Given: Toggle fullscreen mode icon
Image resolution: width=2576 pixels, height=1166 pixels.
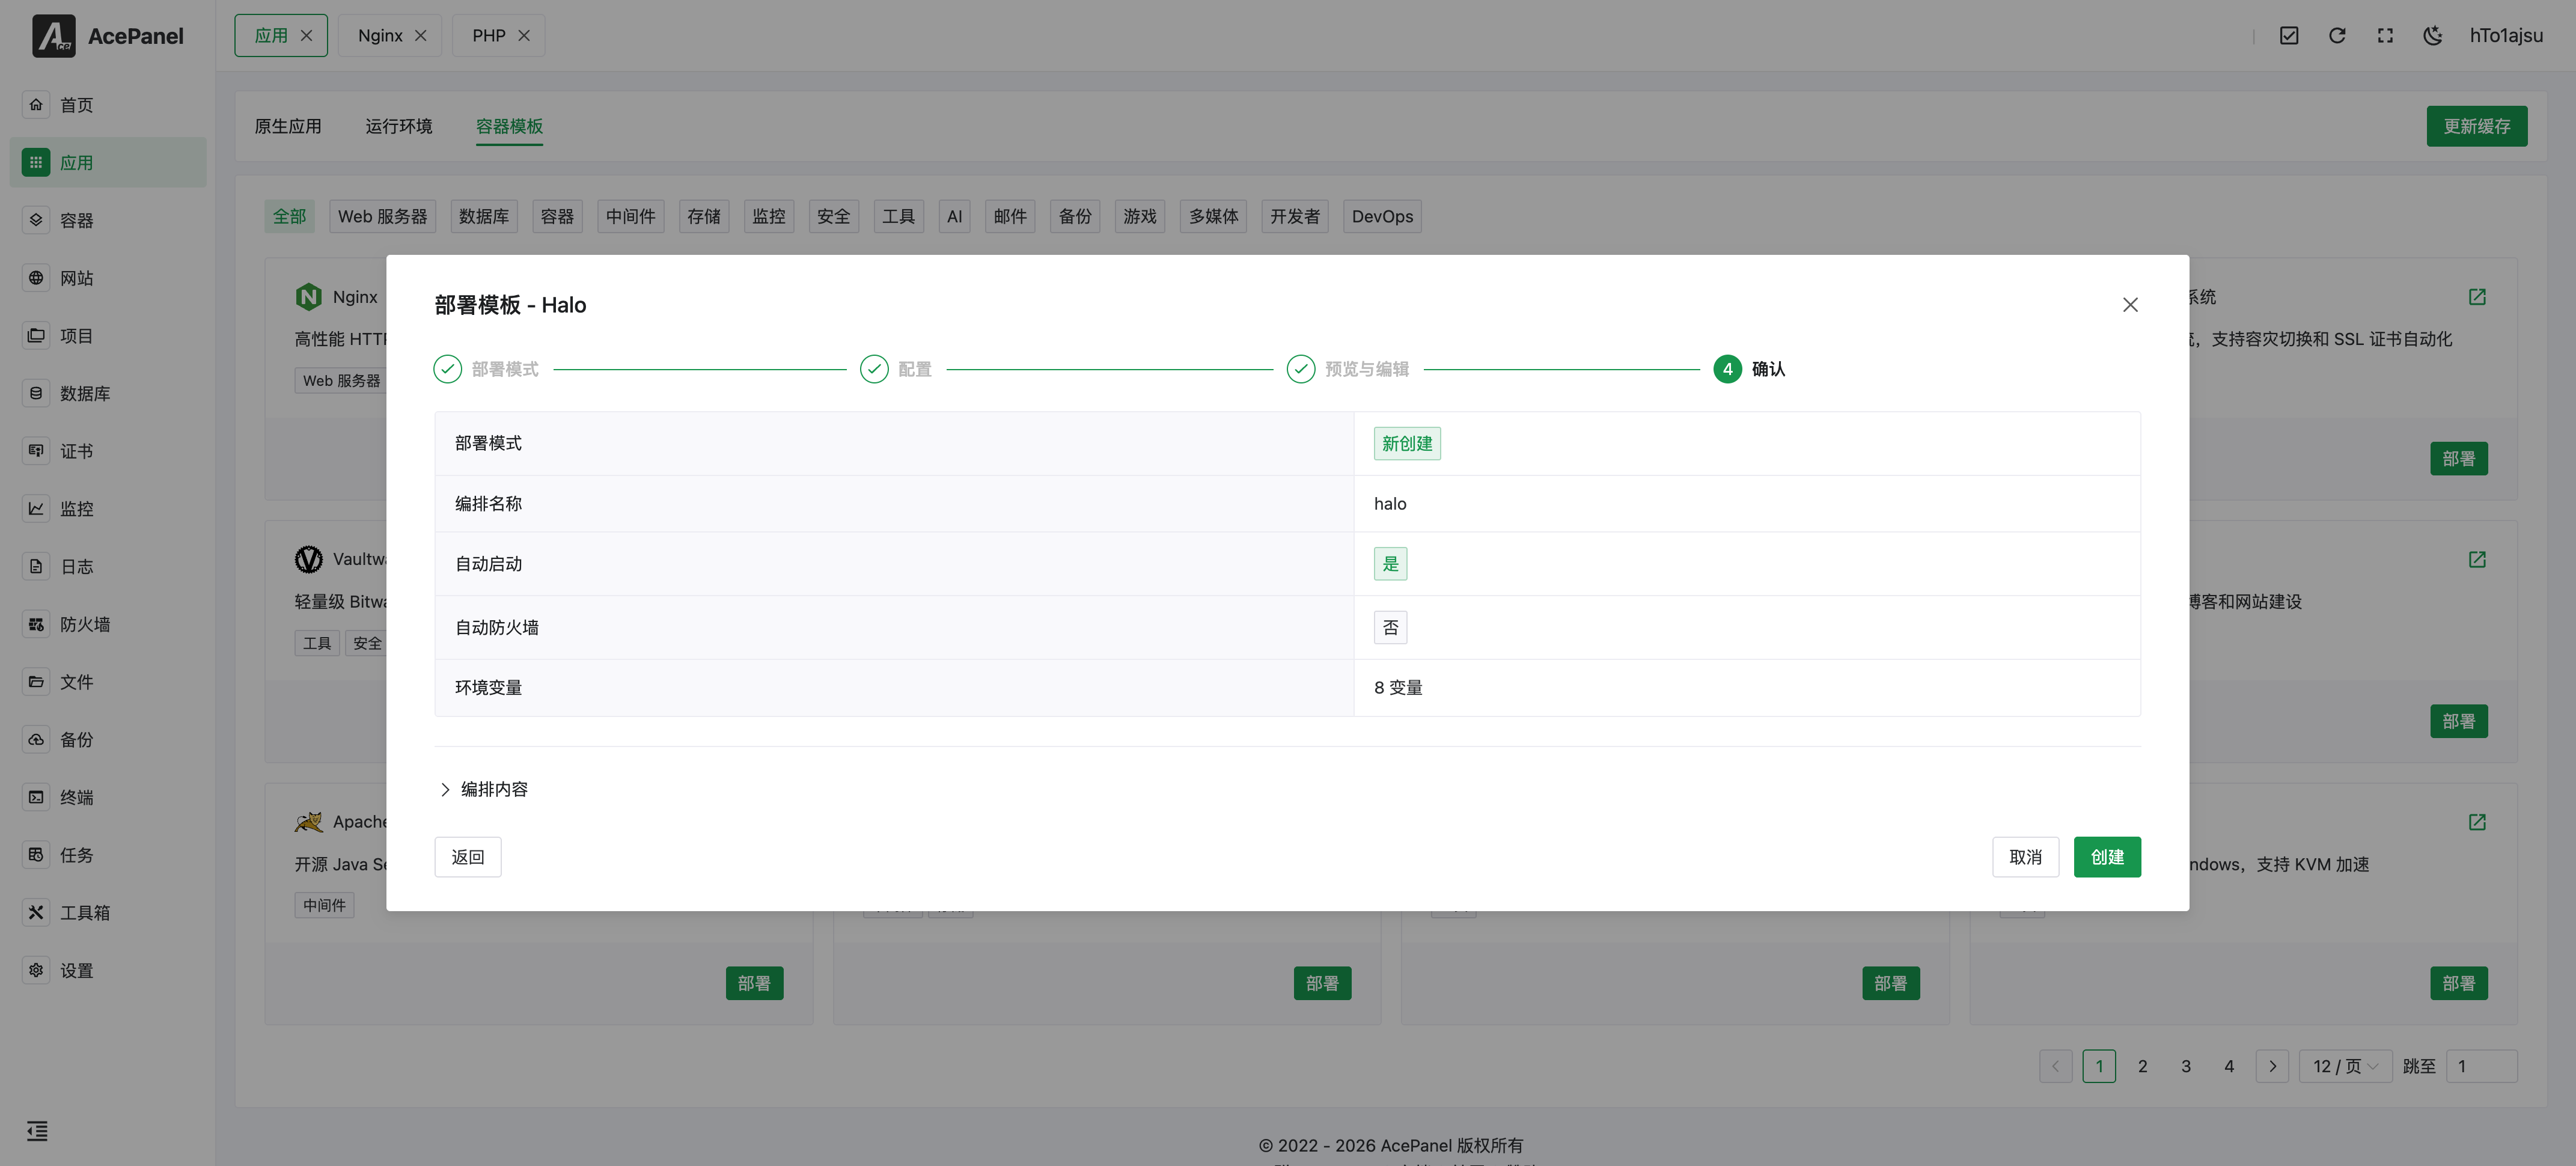Looking at the screenshot, I should [2385, 36].
